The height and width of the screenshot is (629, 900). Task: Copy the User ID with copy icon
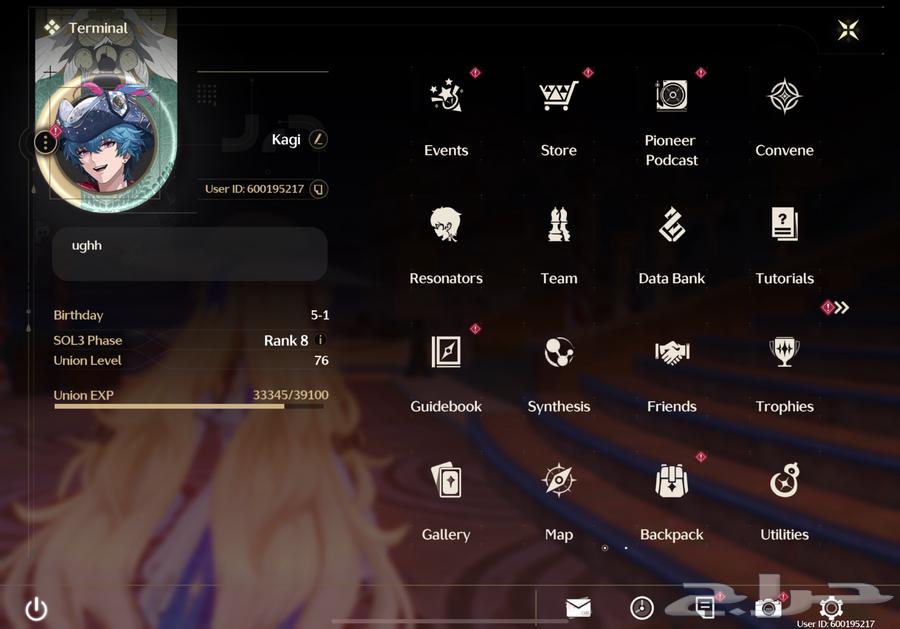[318, 188]
